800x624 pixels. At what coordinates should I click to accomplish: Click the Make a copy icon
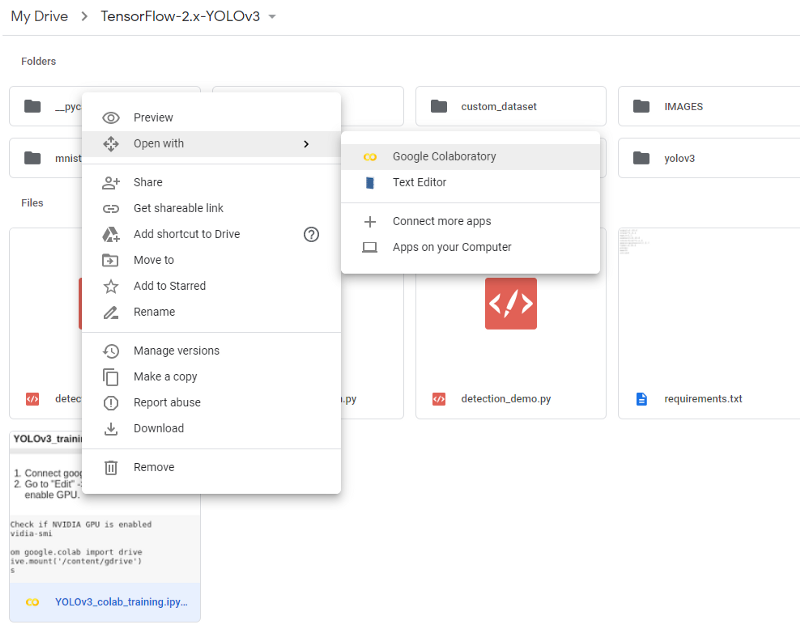(x=110, y=377)
